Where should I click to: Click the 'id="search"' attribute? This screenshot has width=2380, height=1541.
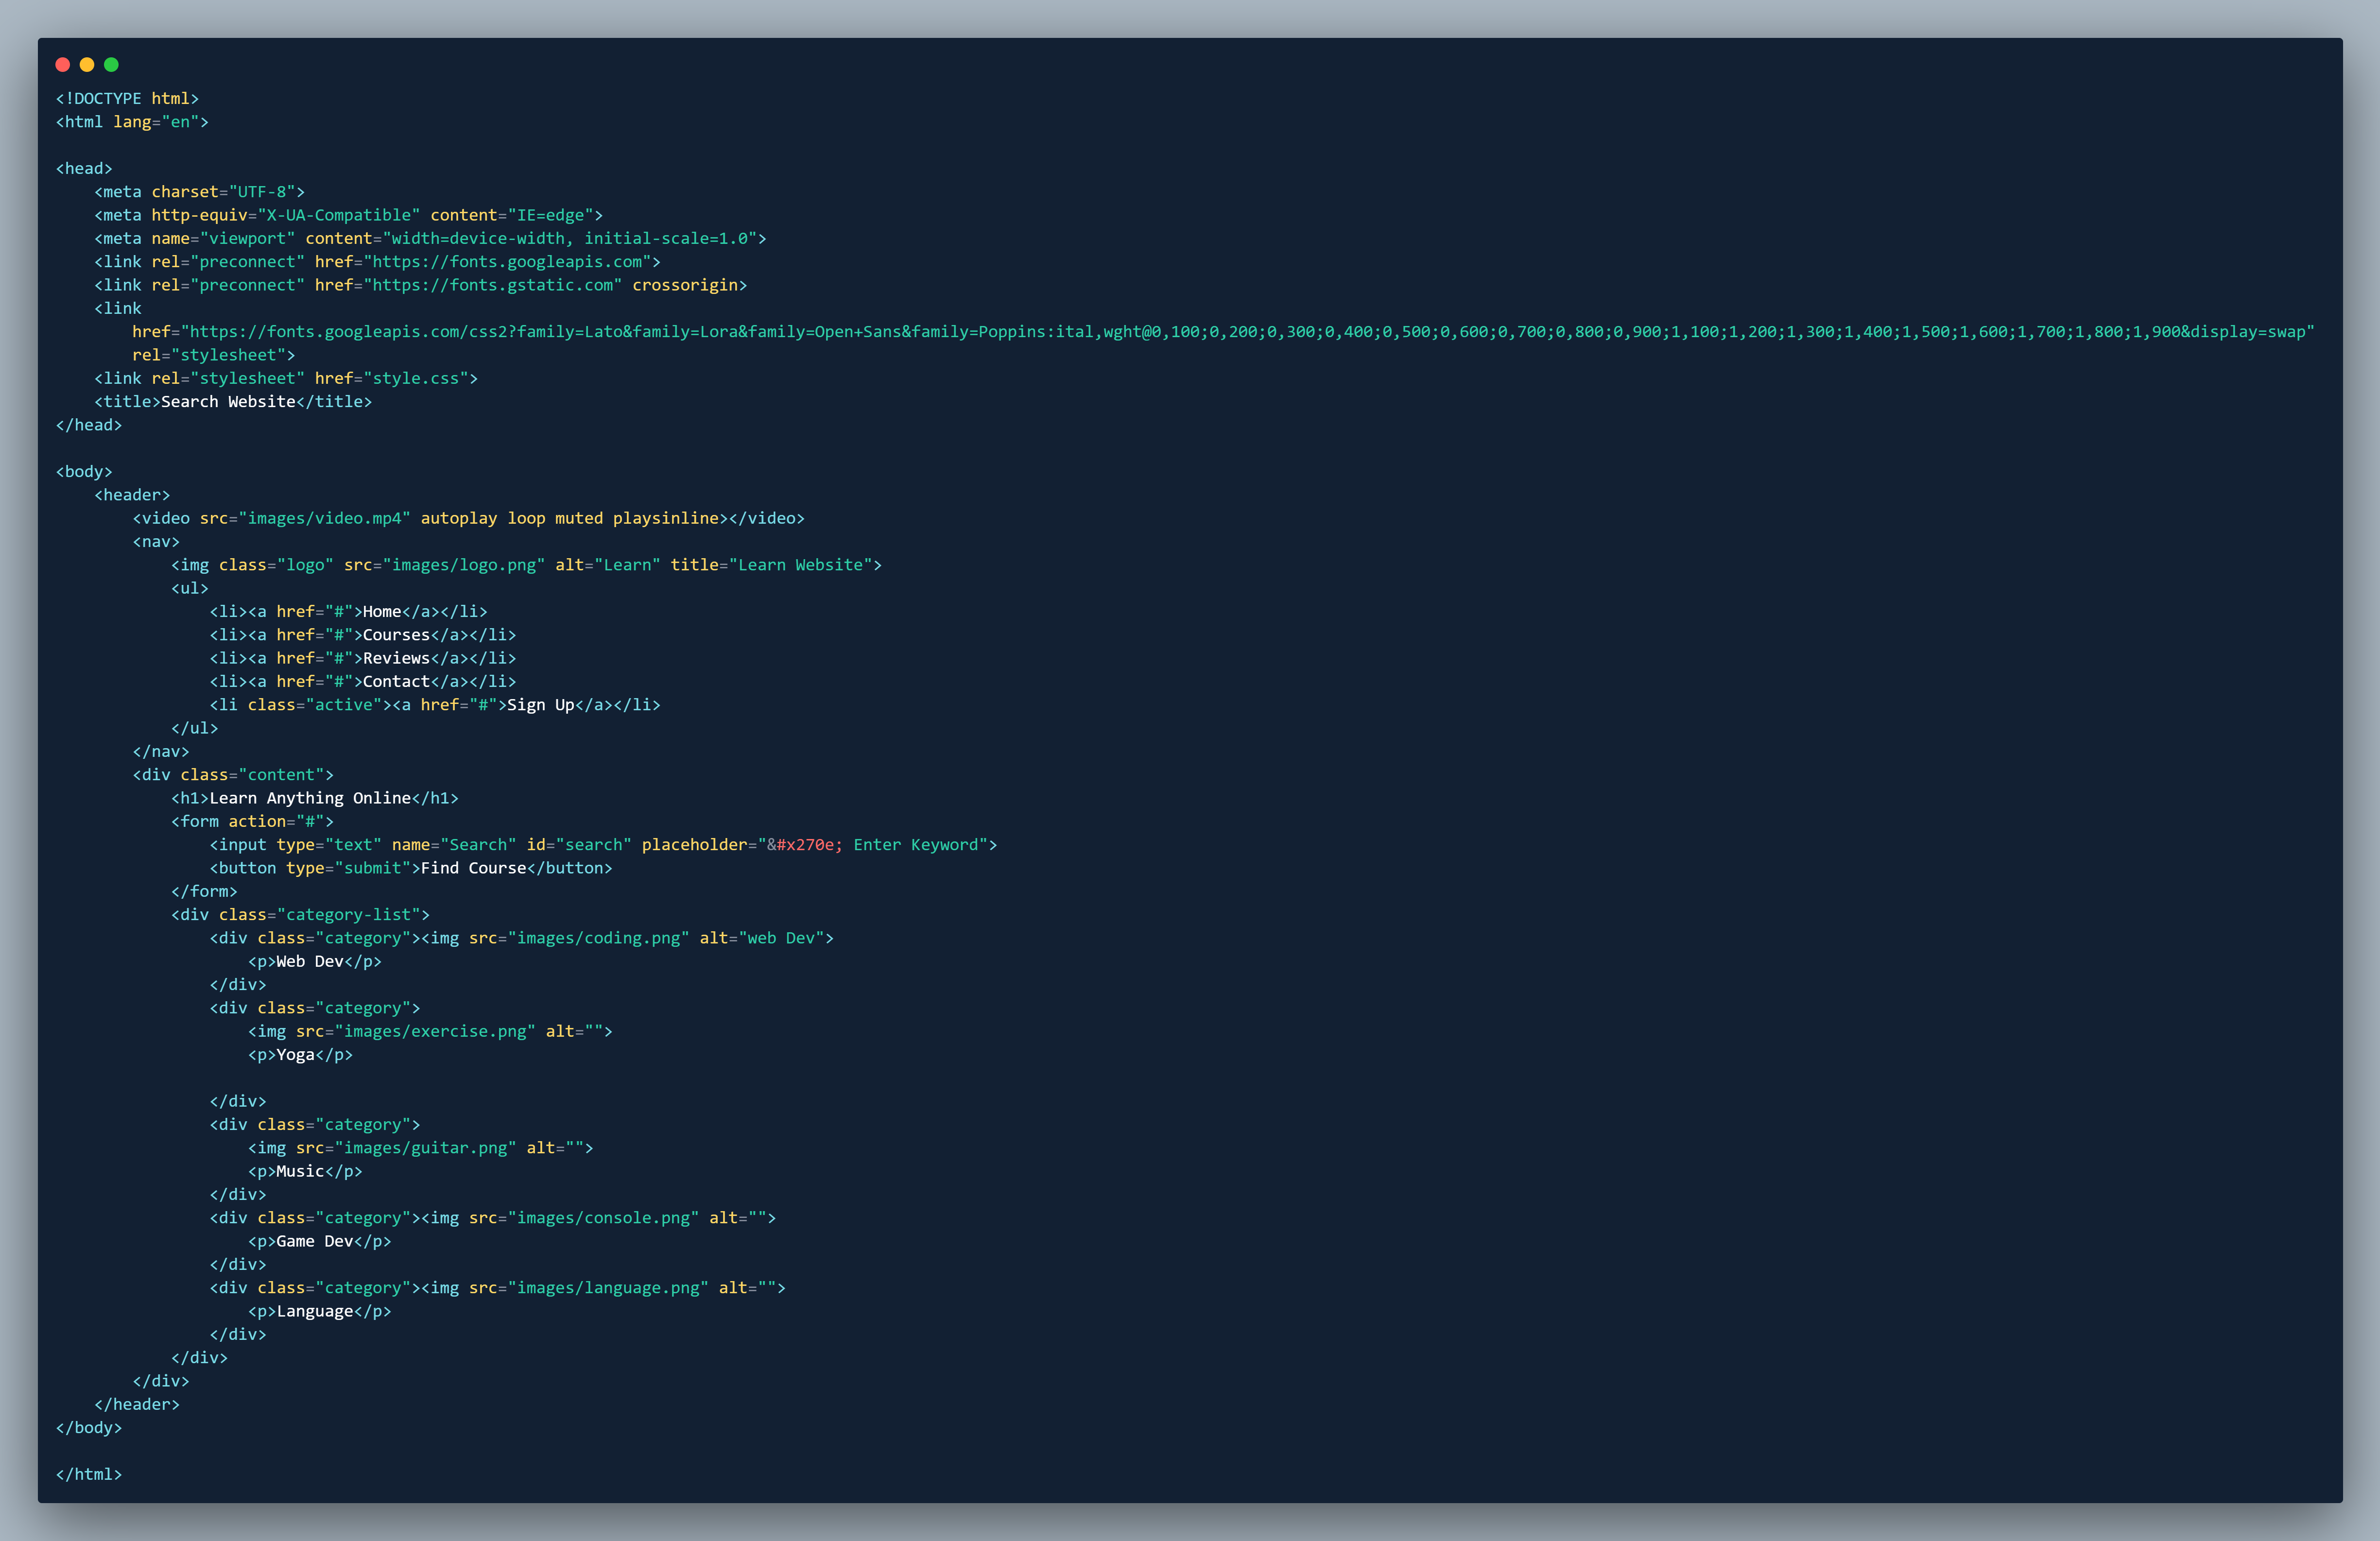click(x=579, y=845)
